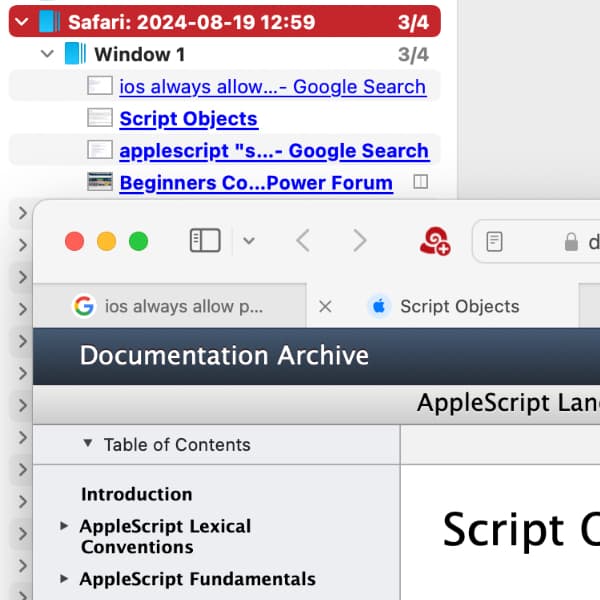Screen dimensions: 600x600
Task: Collapse the Table of Contents triangle
Action: [88, 443]
